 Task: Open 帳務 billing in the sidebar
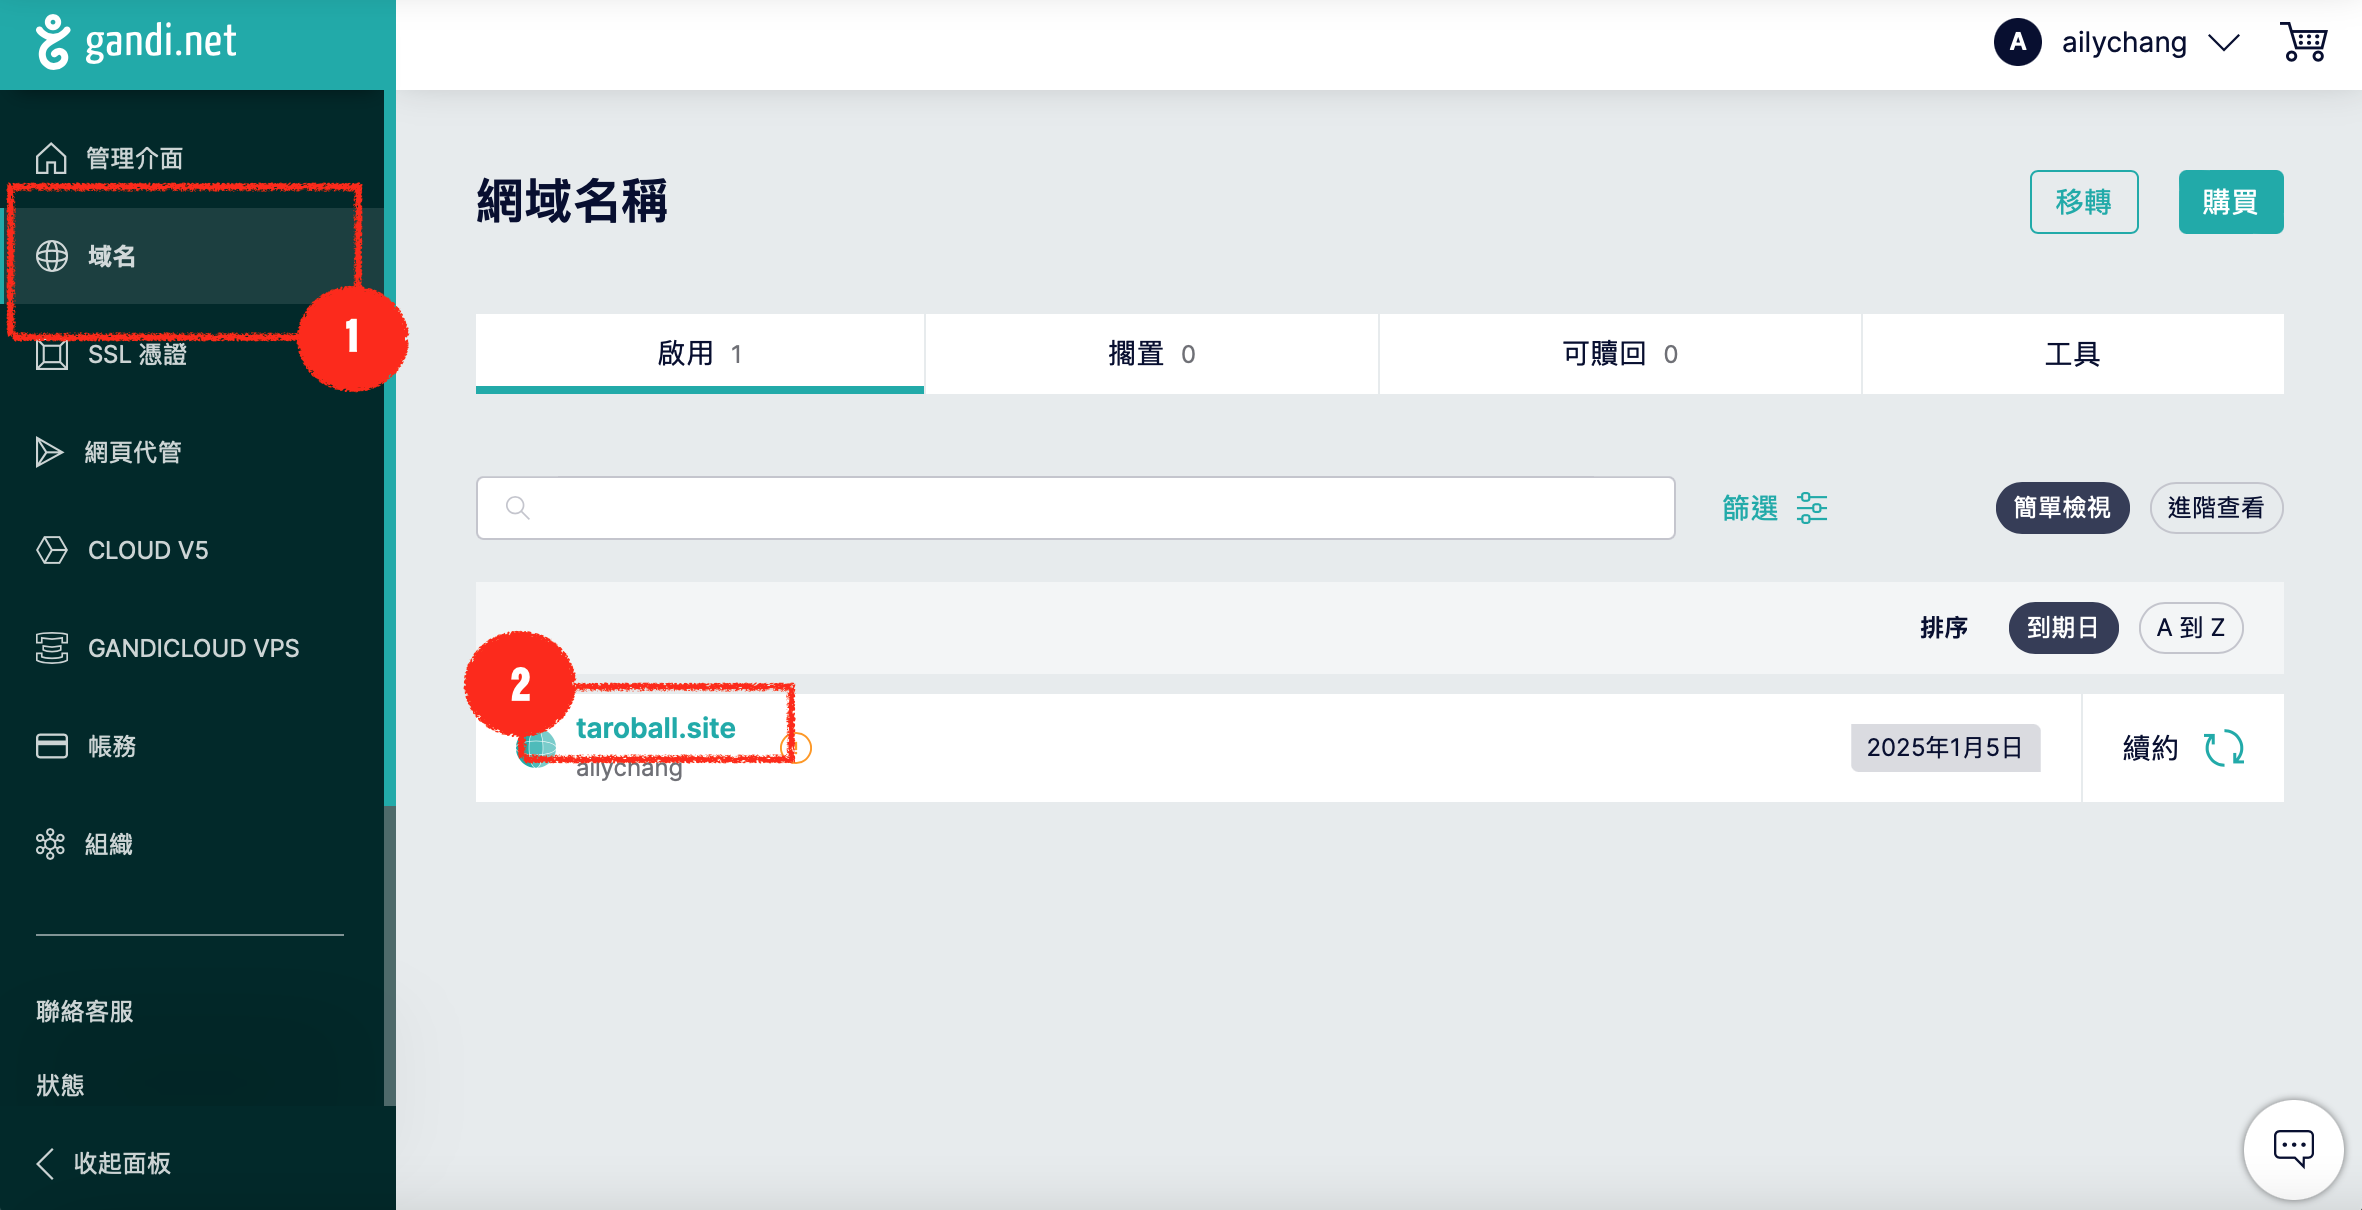[x=111, y=746]
